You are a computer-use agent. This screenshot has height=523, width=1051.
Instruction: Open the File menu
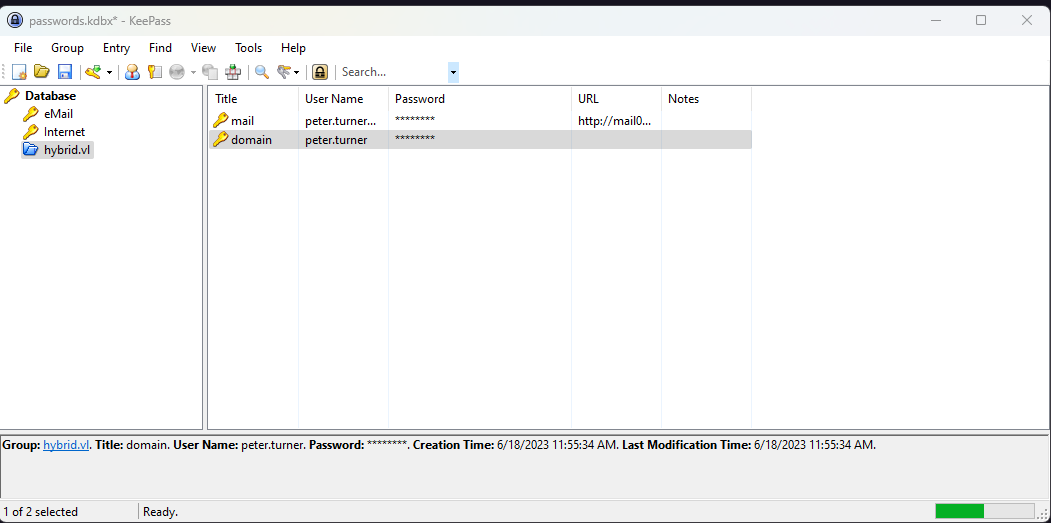[x=23, y=48]
